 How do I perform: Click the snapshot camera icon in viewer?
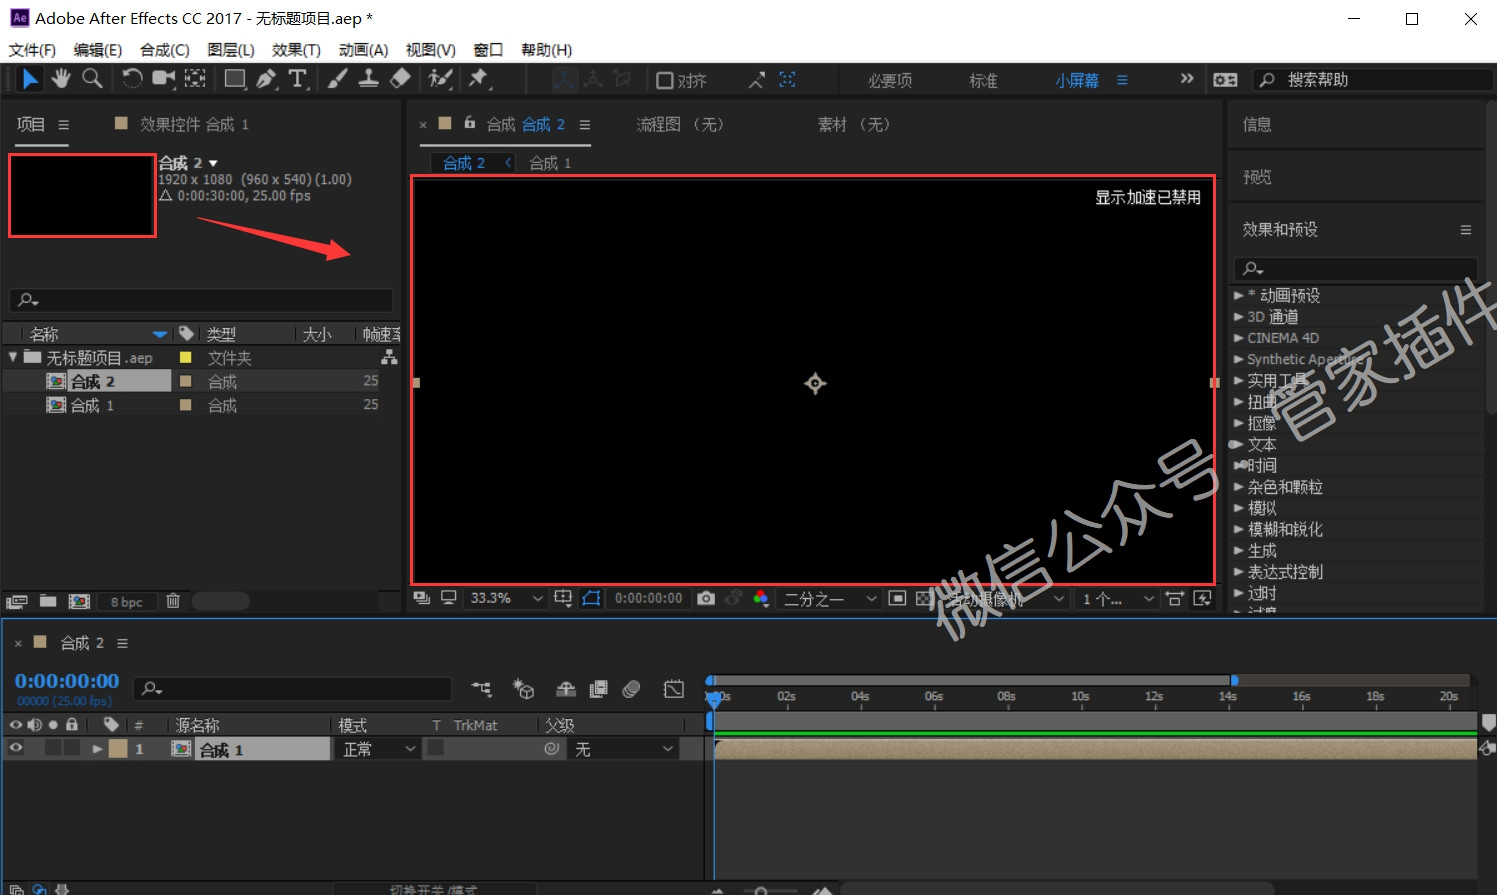tap(706, 598)
